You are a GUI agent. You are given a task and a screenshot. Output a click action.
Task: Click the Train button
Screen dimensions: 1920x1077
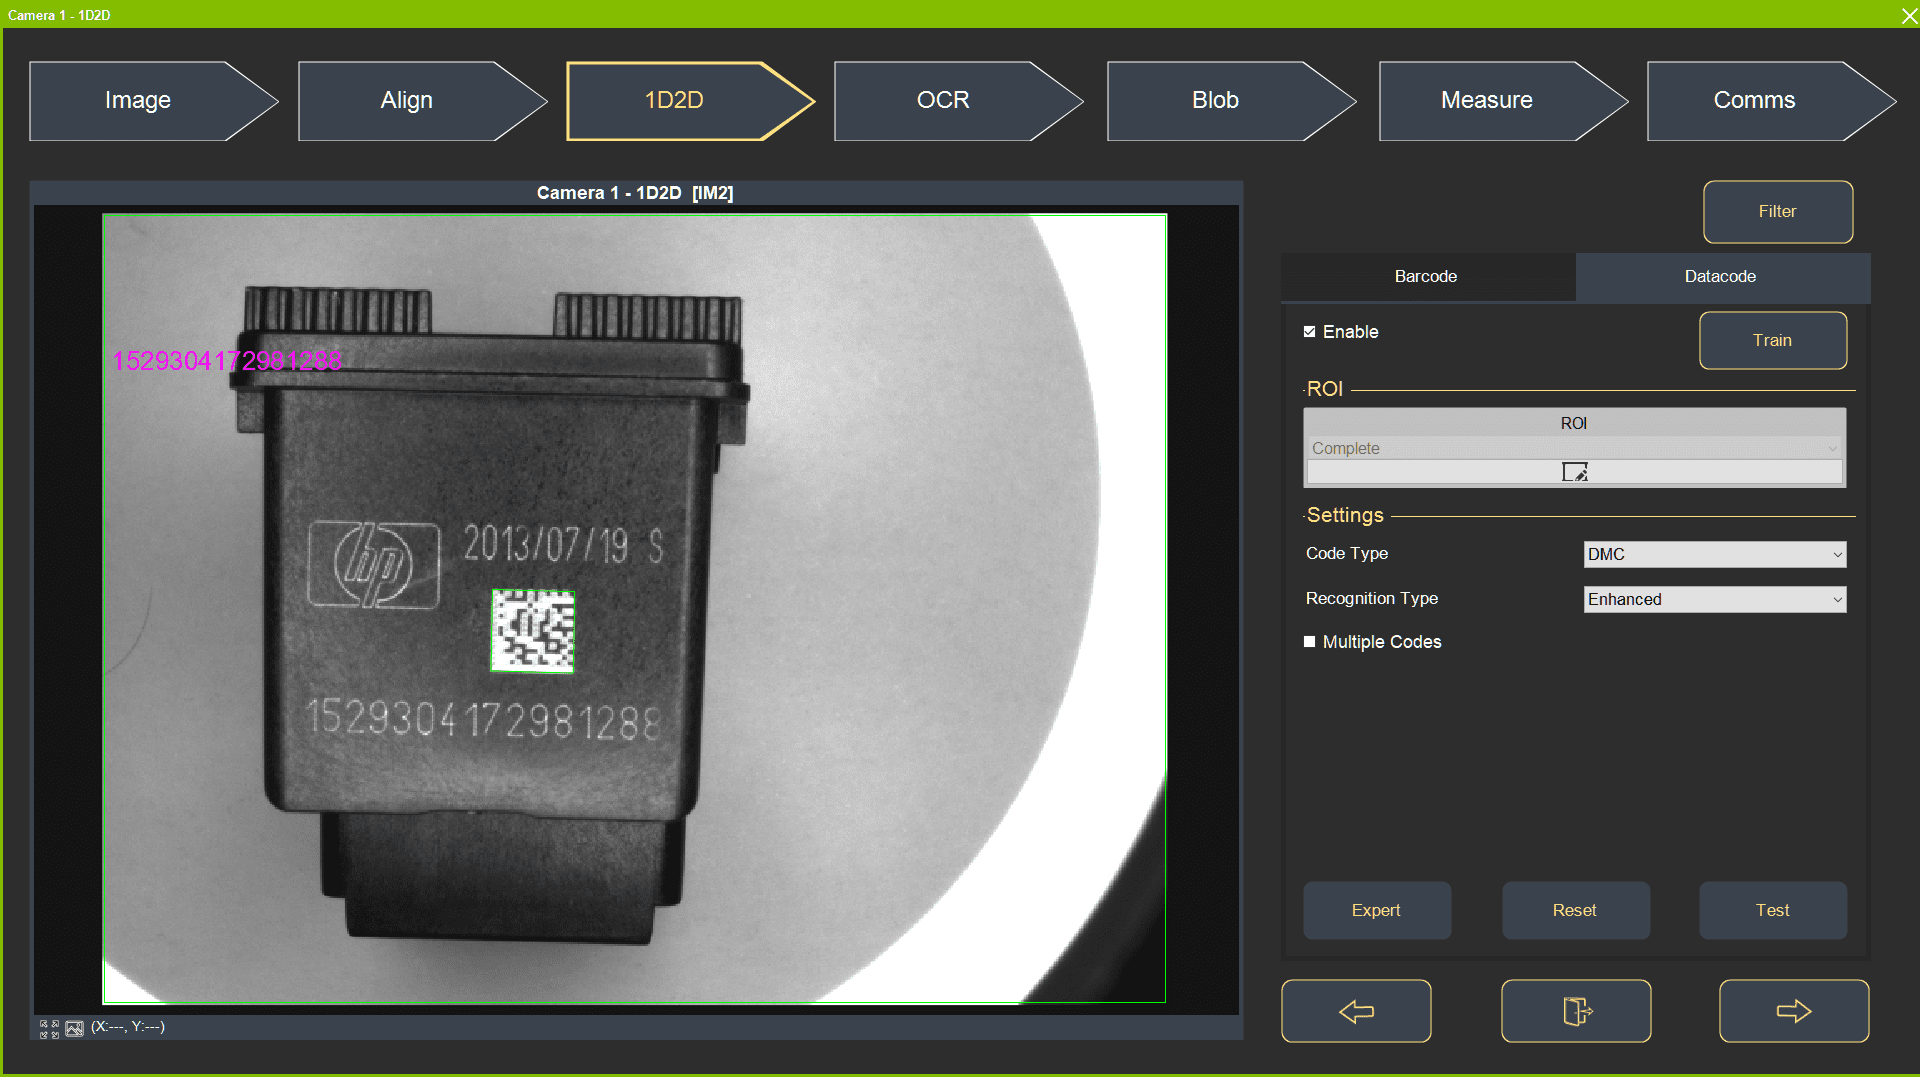tap(1773, 341)
